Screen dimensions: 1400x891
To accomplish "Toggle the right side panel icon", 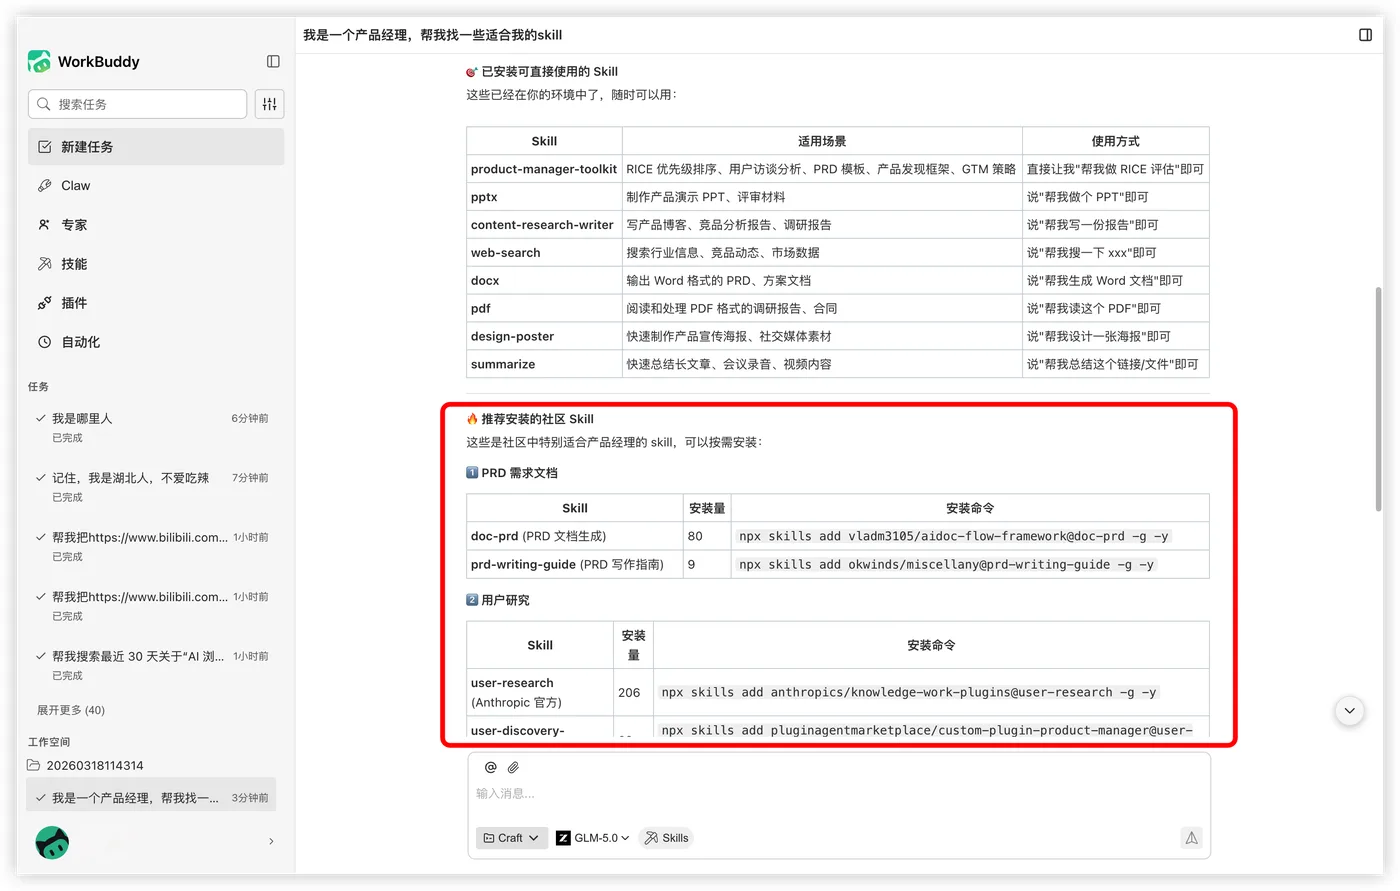I will 1365,35.
